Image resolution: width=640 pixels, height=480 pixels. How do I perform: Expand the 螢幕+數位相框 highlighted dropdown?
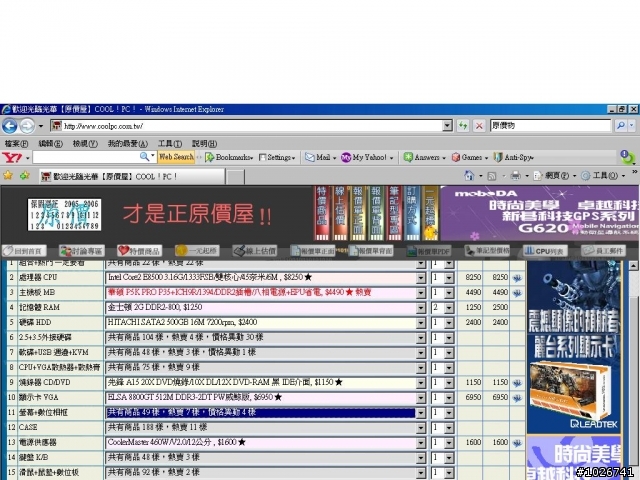click(x=420, y=413)
